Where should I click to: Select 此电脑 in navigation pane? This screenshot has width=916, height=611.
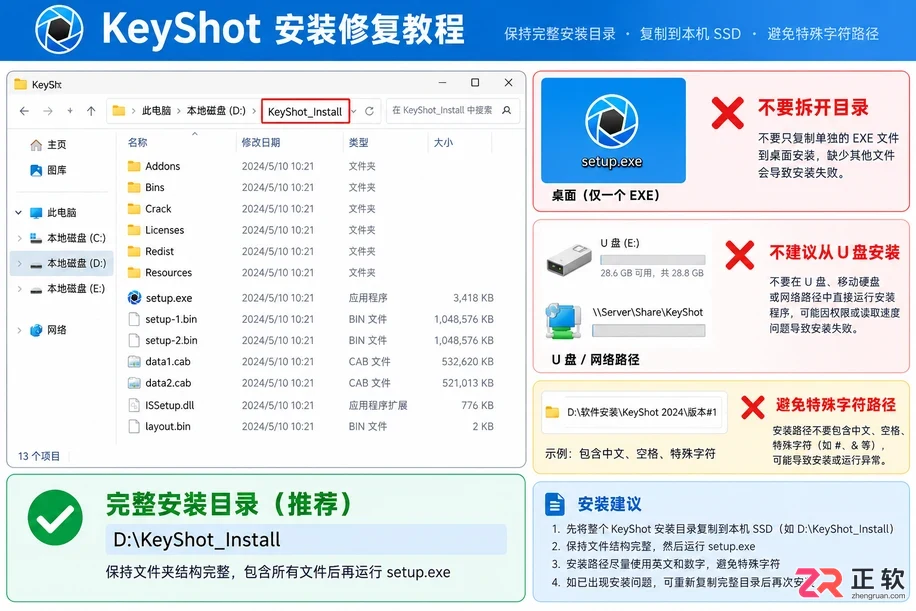tap(61, 213)
